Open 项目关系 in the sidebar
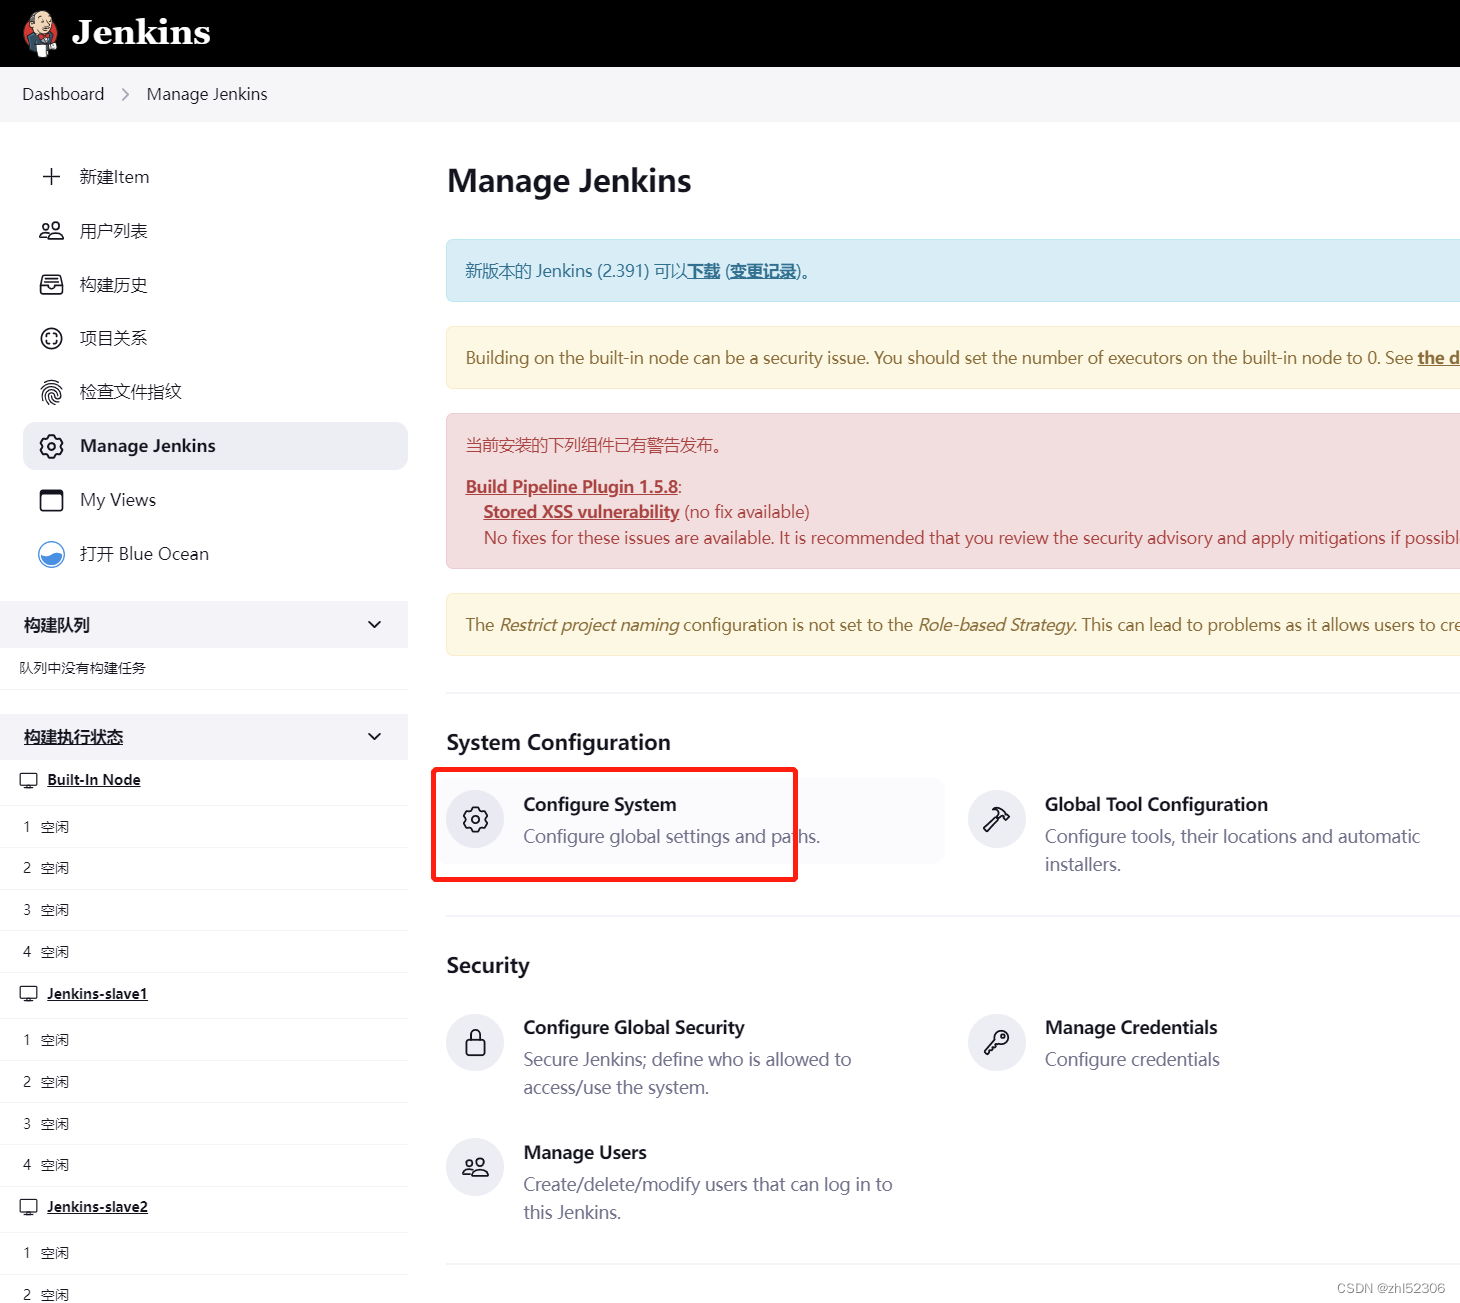The image size is (1460, 1303). click(215, 338)
